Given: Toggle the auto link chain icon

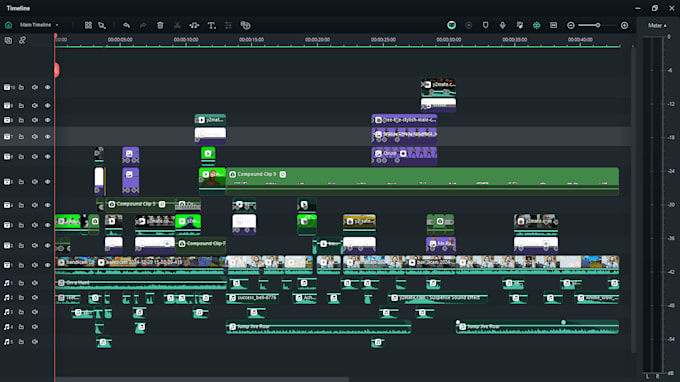Looking at the screenshot, I should (x=22, y=40).
